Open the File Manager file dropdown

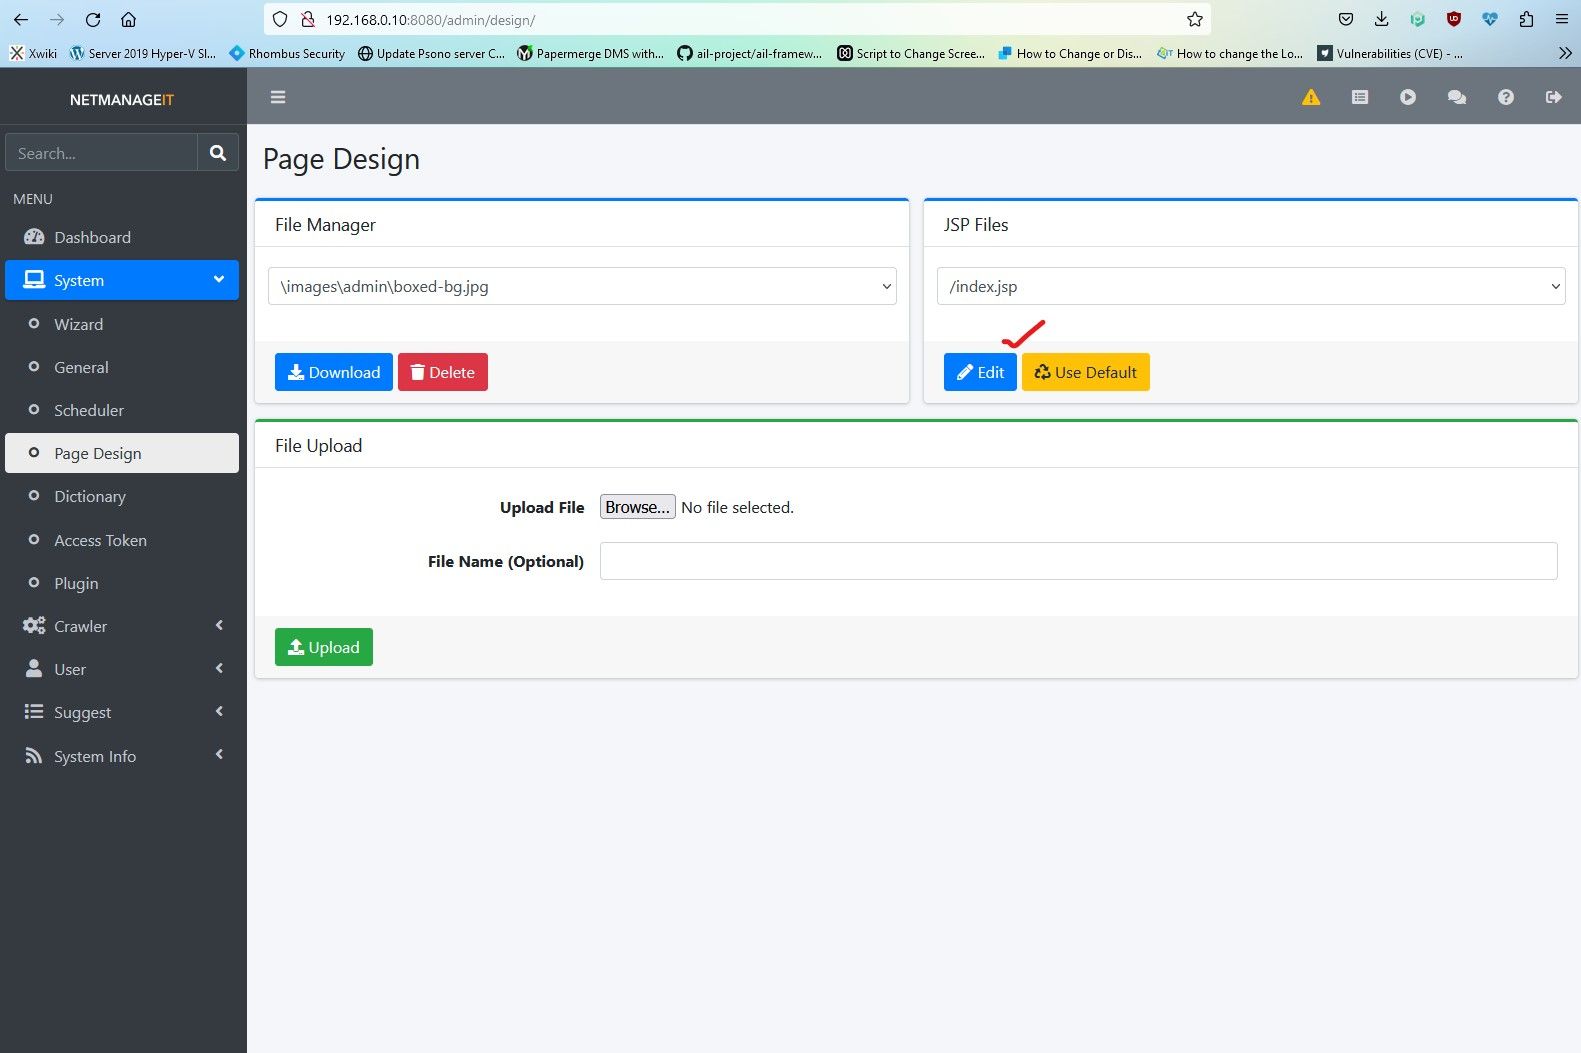click(x=582, y=286)
